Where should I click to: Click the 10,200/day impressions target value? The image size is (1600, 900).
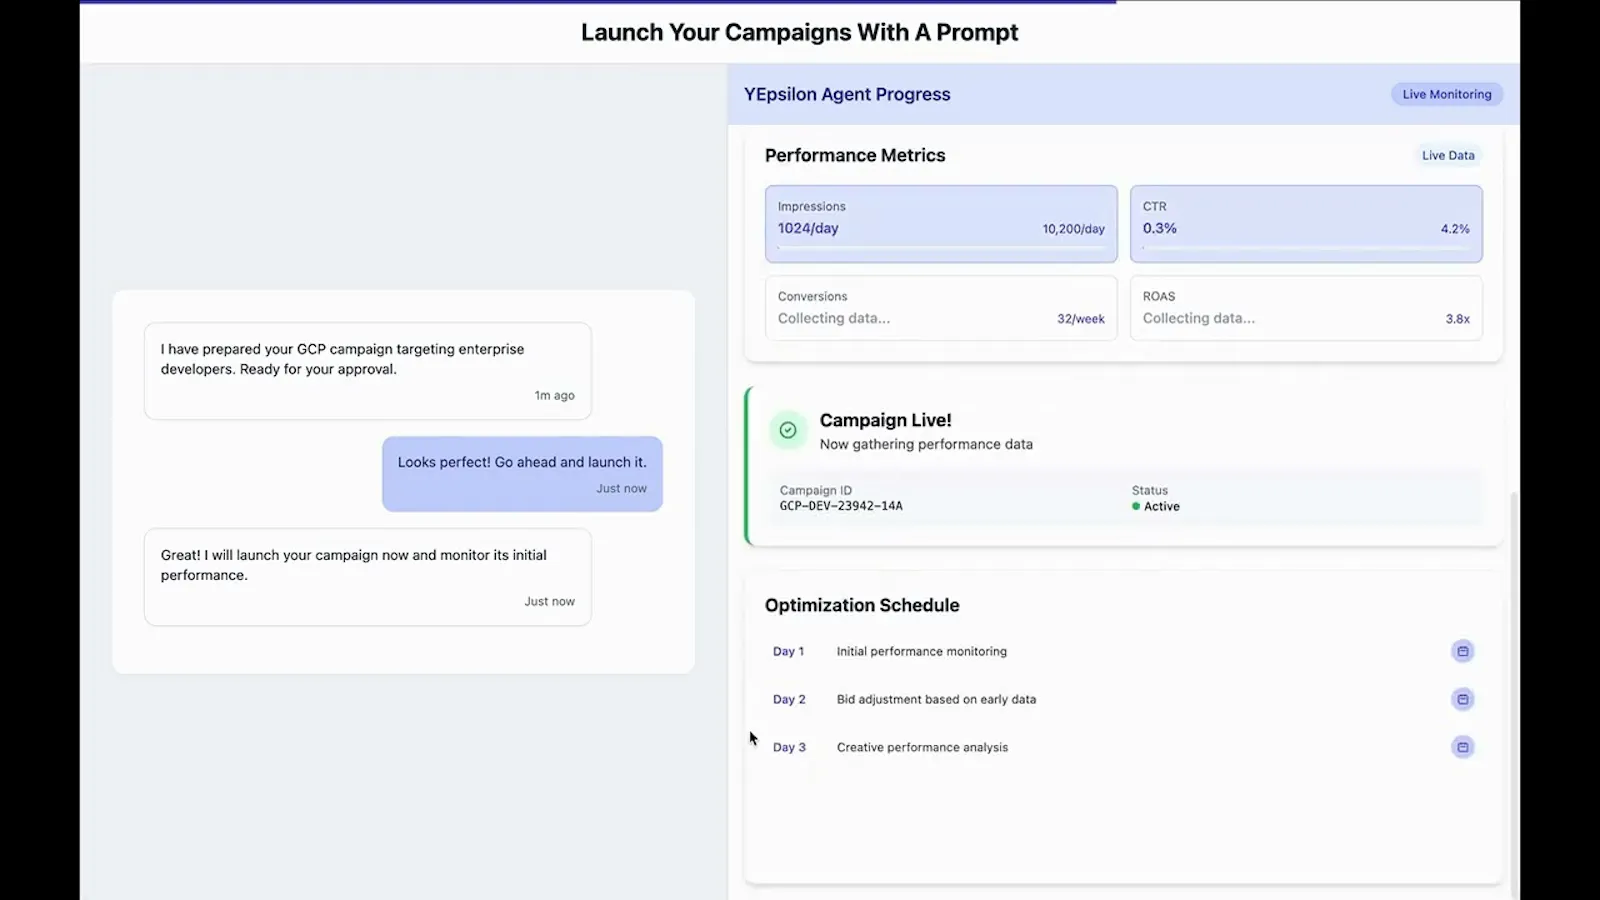[x=1073, y=229]
